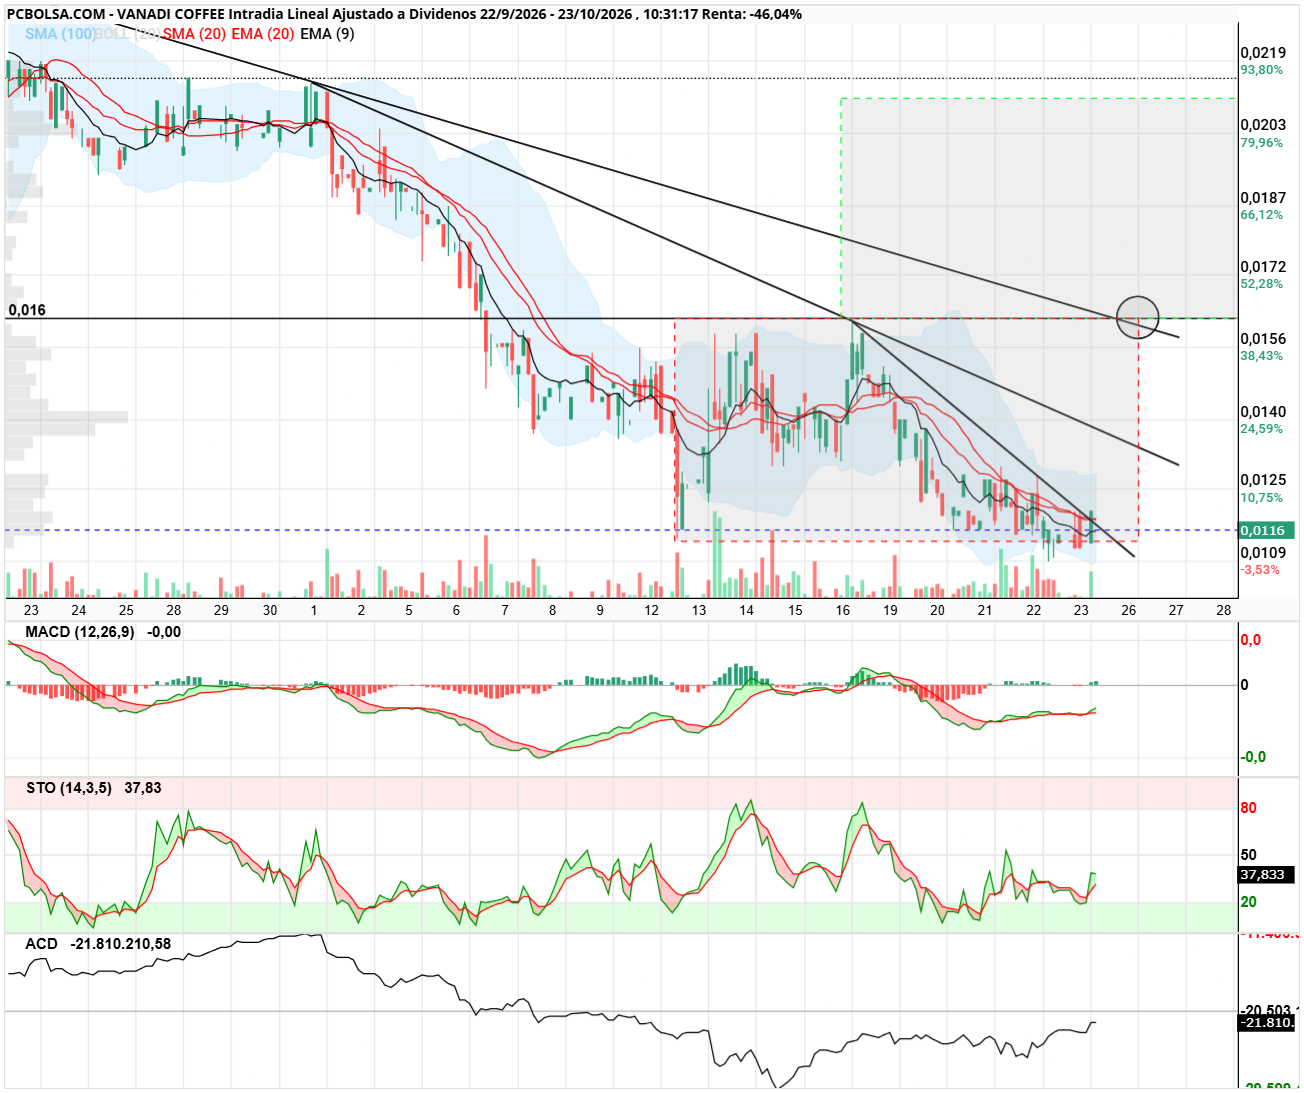Click the black -21.810. ACD value badge

click(1266, 1022)
